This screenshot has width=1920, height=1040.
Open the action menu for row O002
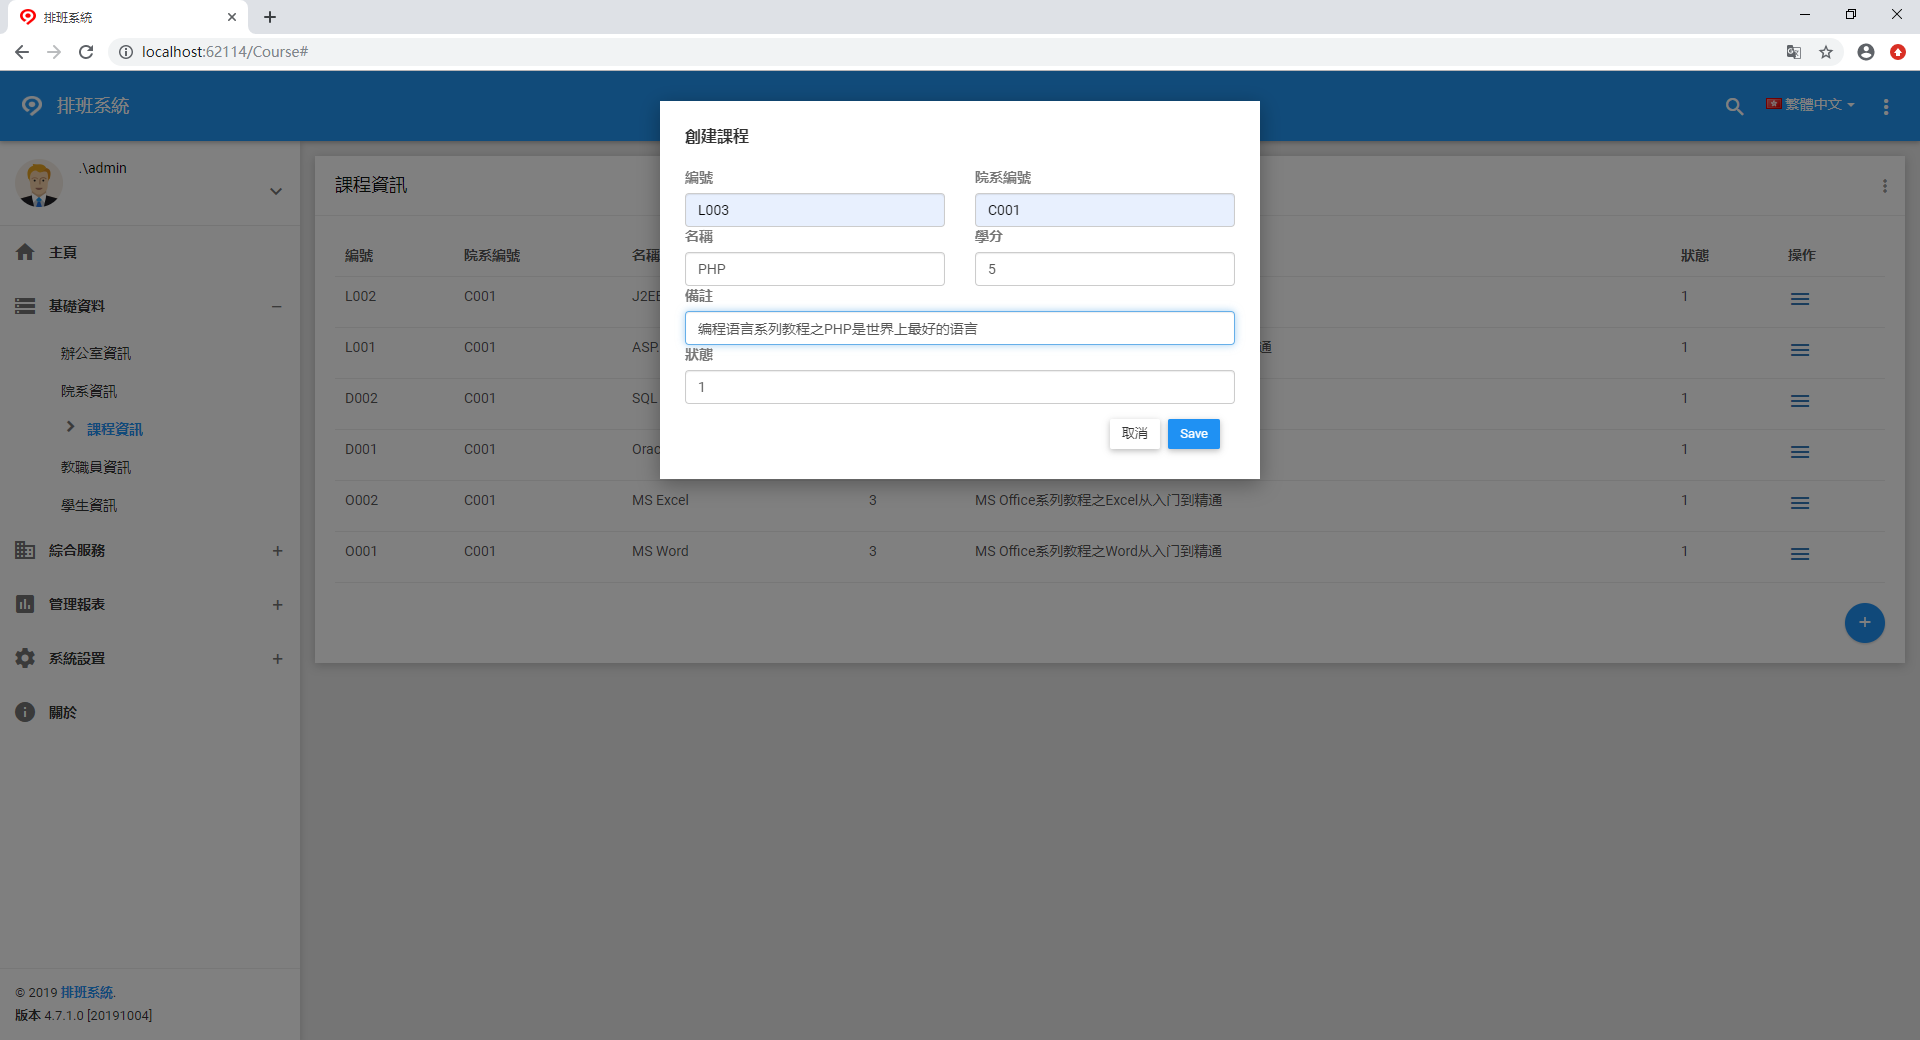point(1800,503)
